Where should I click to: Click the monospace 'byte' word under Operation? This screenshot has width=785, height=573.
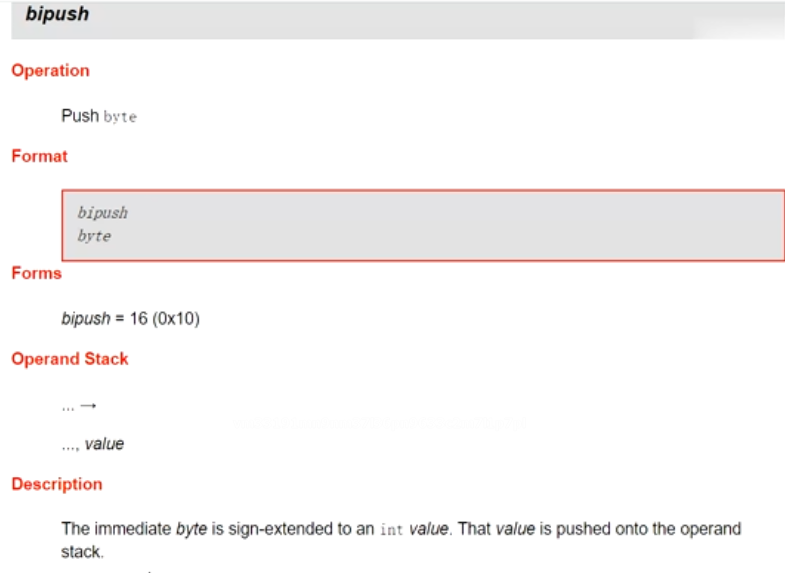[120, 117]
